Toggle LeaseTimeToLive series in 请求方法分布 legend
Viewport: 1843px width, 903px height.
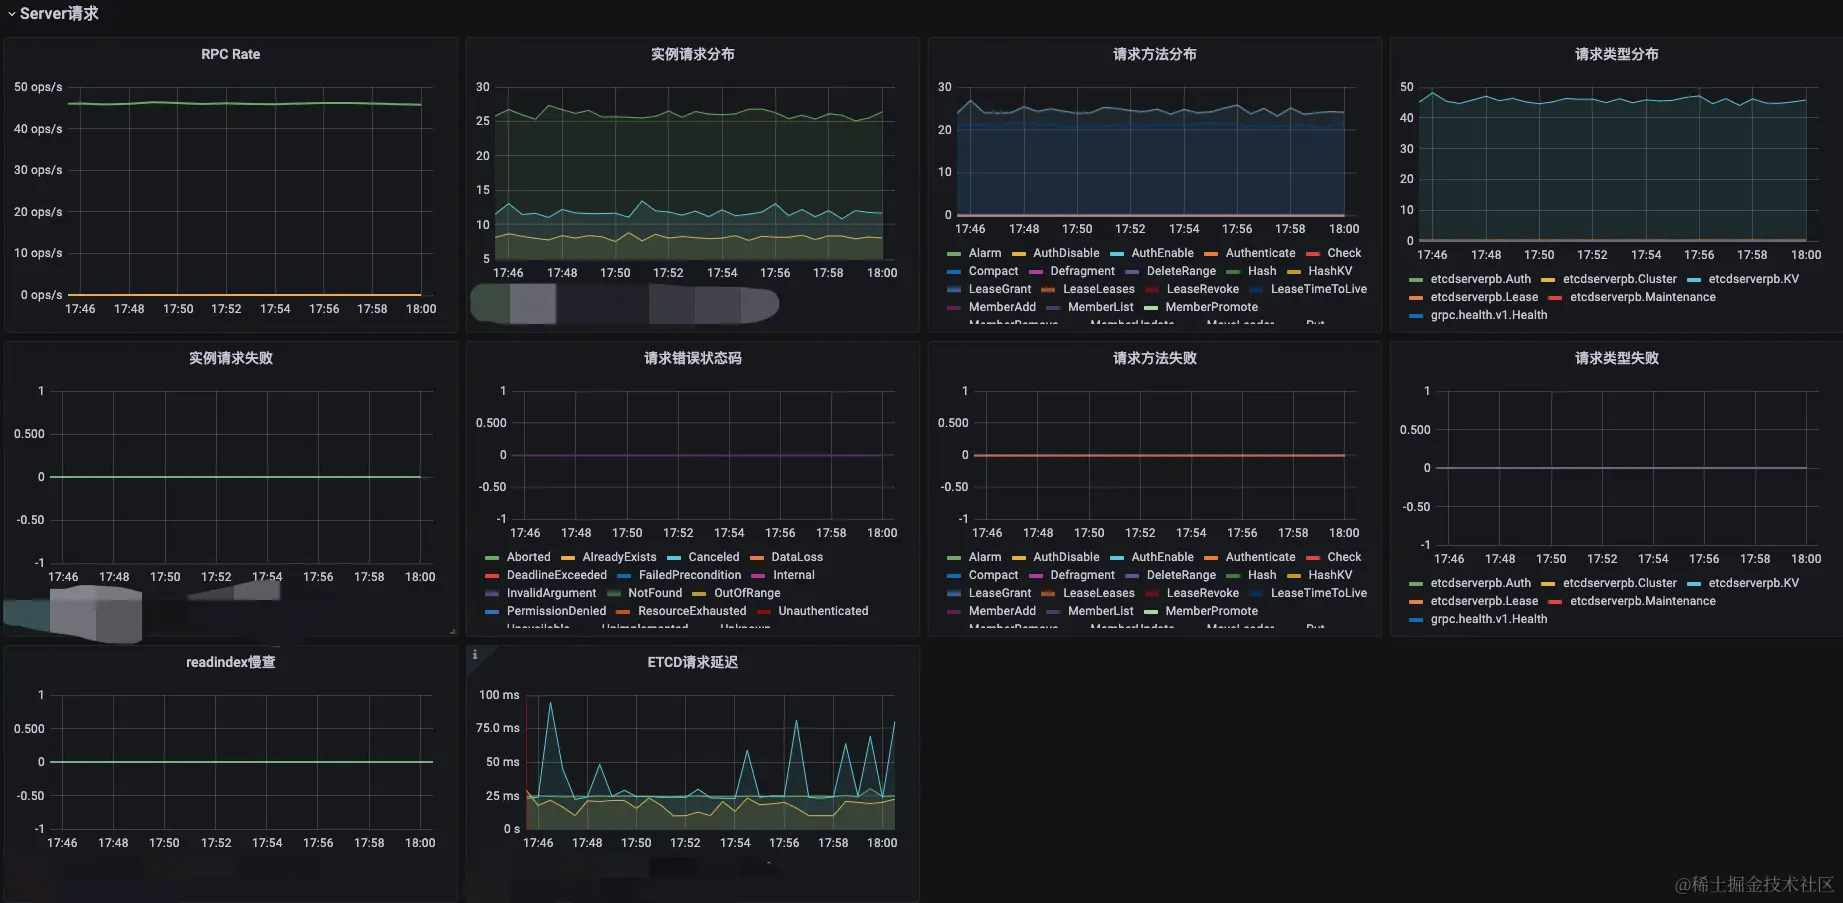[x=1318, y=289]
